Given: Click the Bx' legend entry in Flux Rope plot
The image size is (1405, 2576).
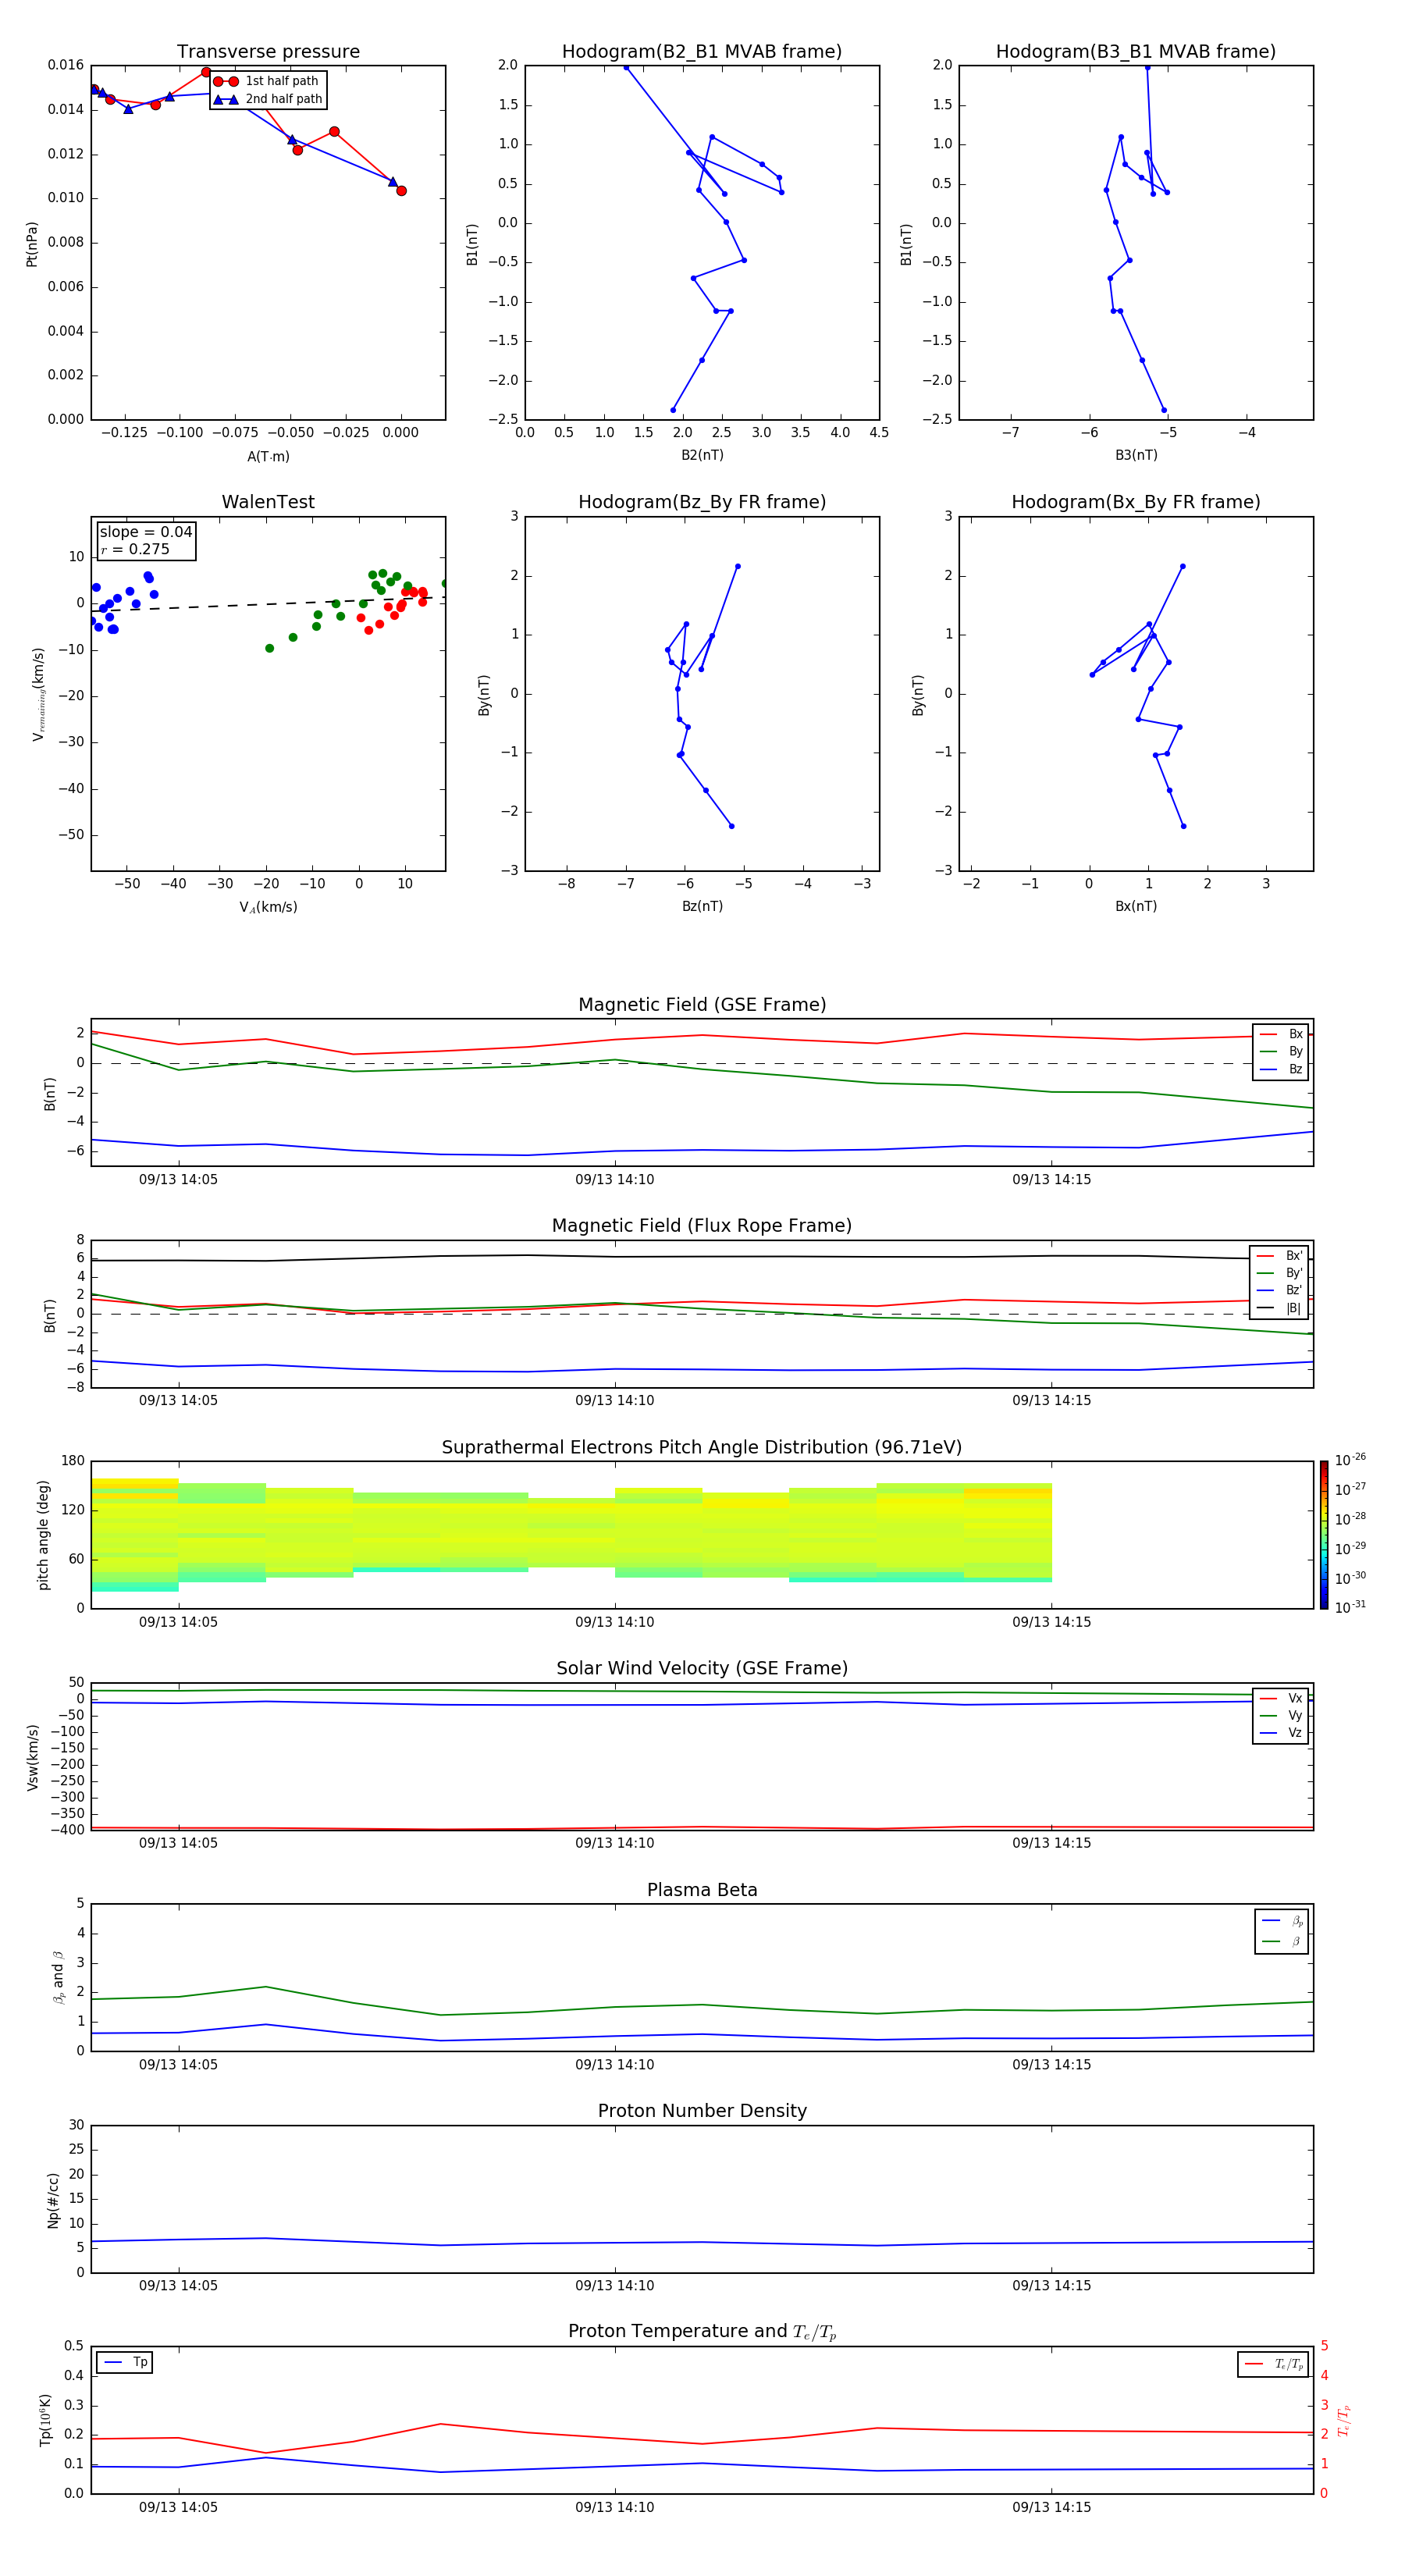Looking at the screenshot, I should [1279, 1256].
